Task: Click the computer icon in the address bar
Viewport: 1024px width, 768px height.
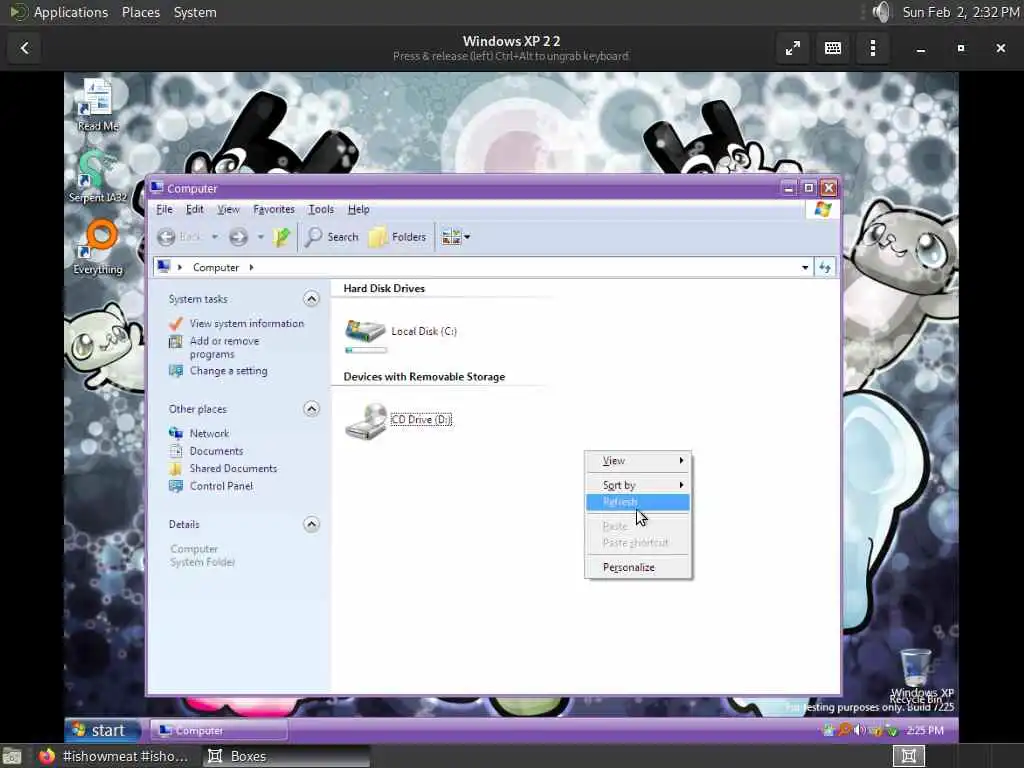Action: tap(163, 266)
